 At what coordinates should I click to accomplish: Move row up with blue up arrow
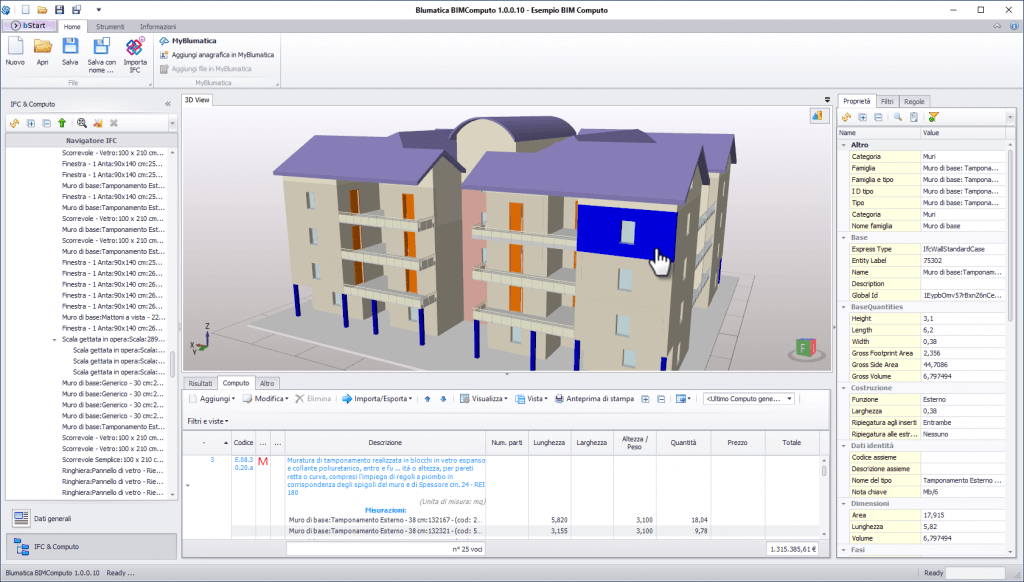[427, 399]
